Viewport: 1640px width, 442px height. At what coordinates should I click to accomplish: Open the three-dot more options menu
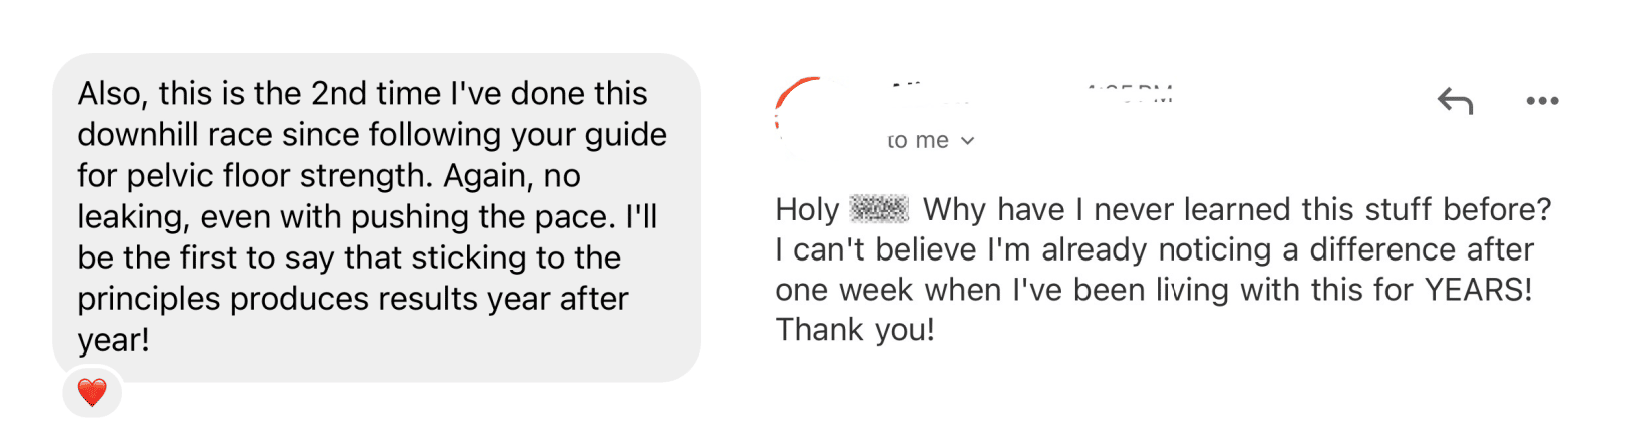click(x=1542, y=101)
